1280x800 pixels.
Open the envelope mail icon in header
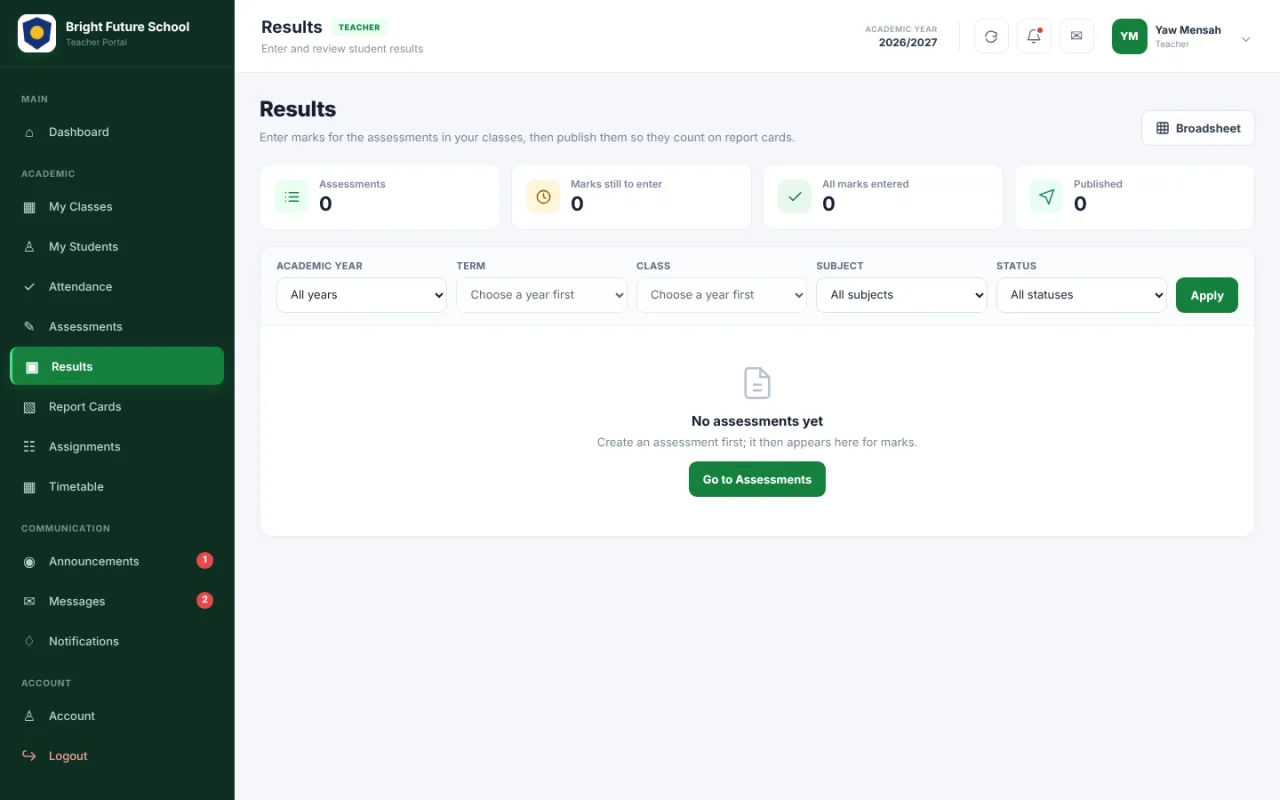click(x=1077, y=36)
